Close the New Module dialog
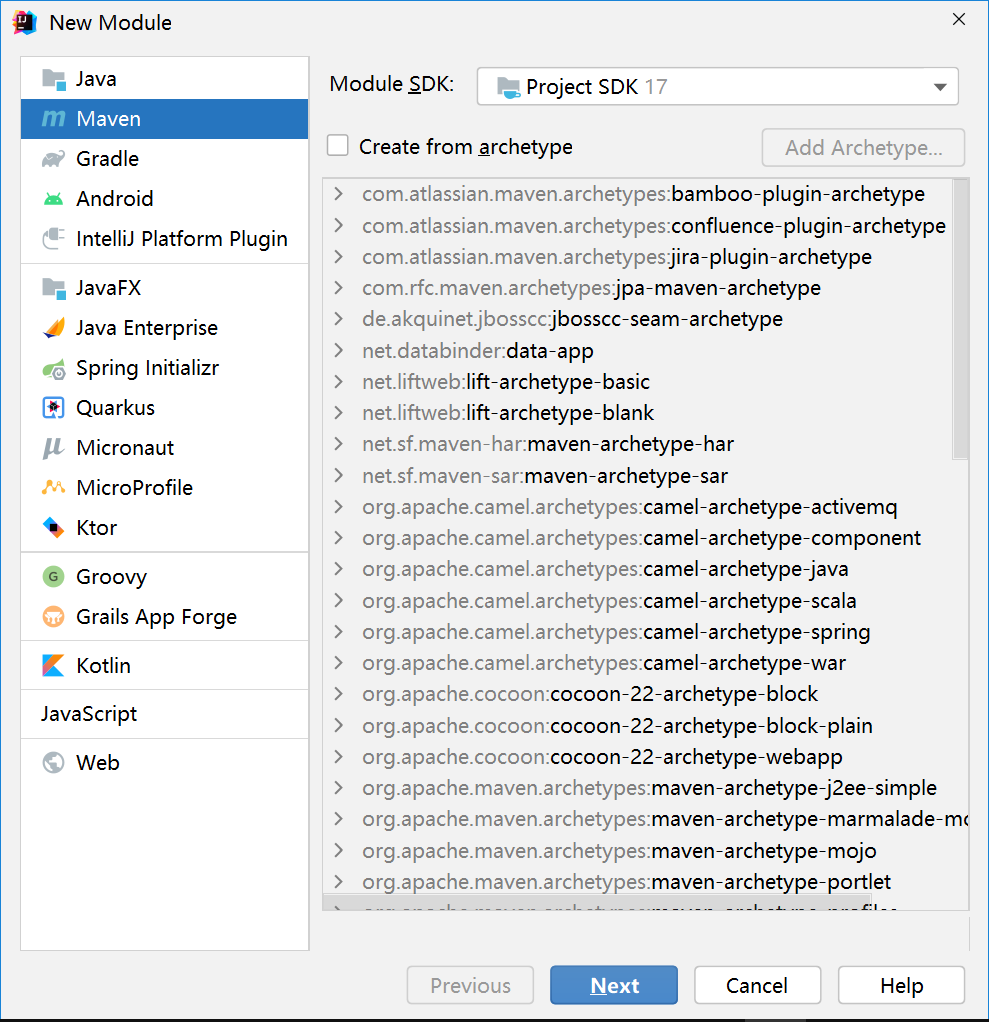The image size is (989, 1022). (958, 20)
